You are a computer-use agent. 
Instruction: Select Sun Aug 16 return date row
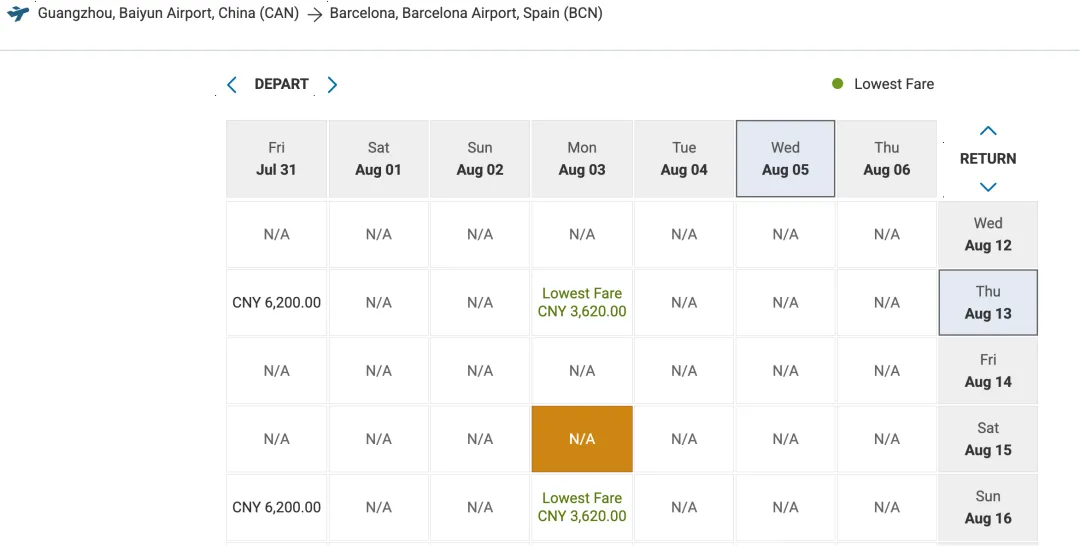[x=988, y=507]
